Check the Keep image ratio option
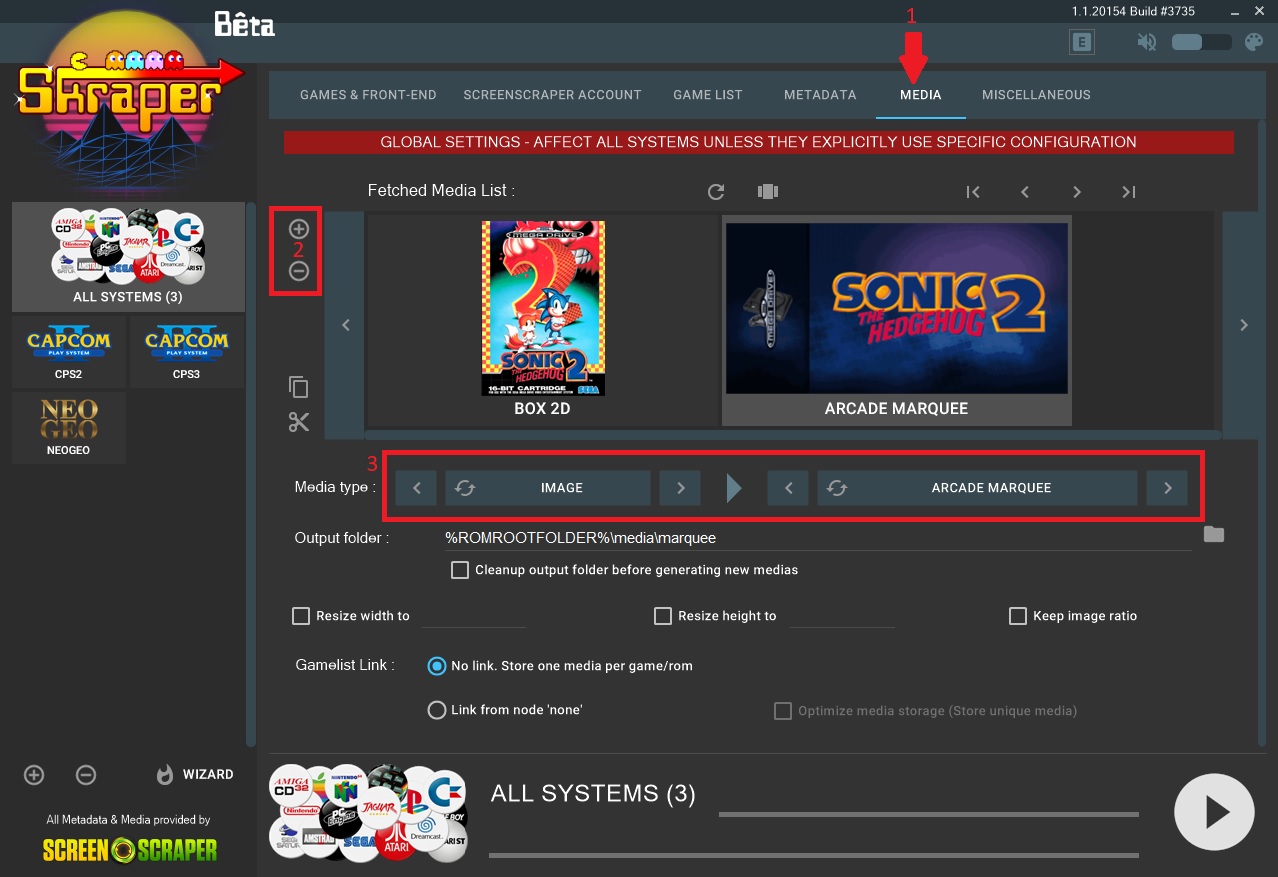The width and height of the screenshot is (1278, 877). pos(1017,616)
